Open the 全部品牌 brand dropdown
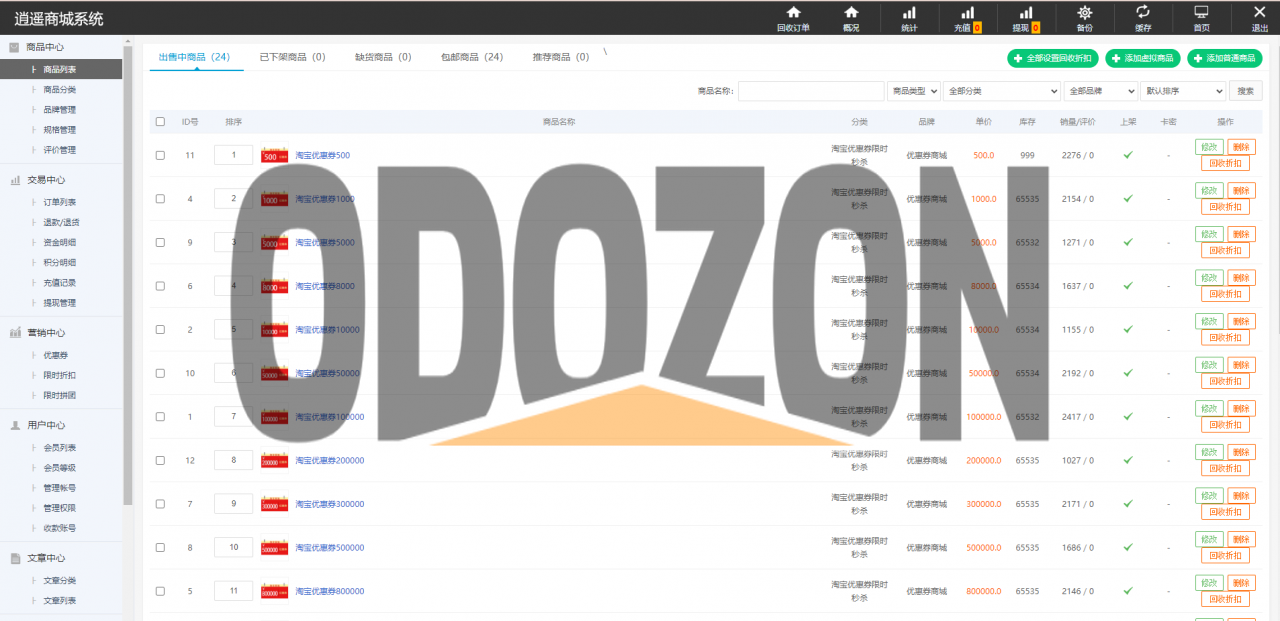Screen dimensions: 1280x621 1101,91
